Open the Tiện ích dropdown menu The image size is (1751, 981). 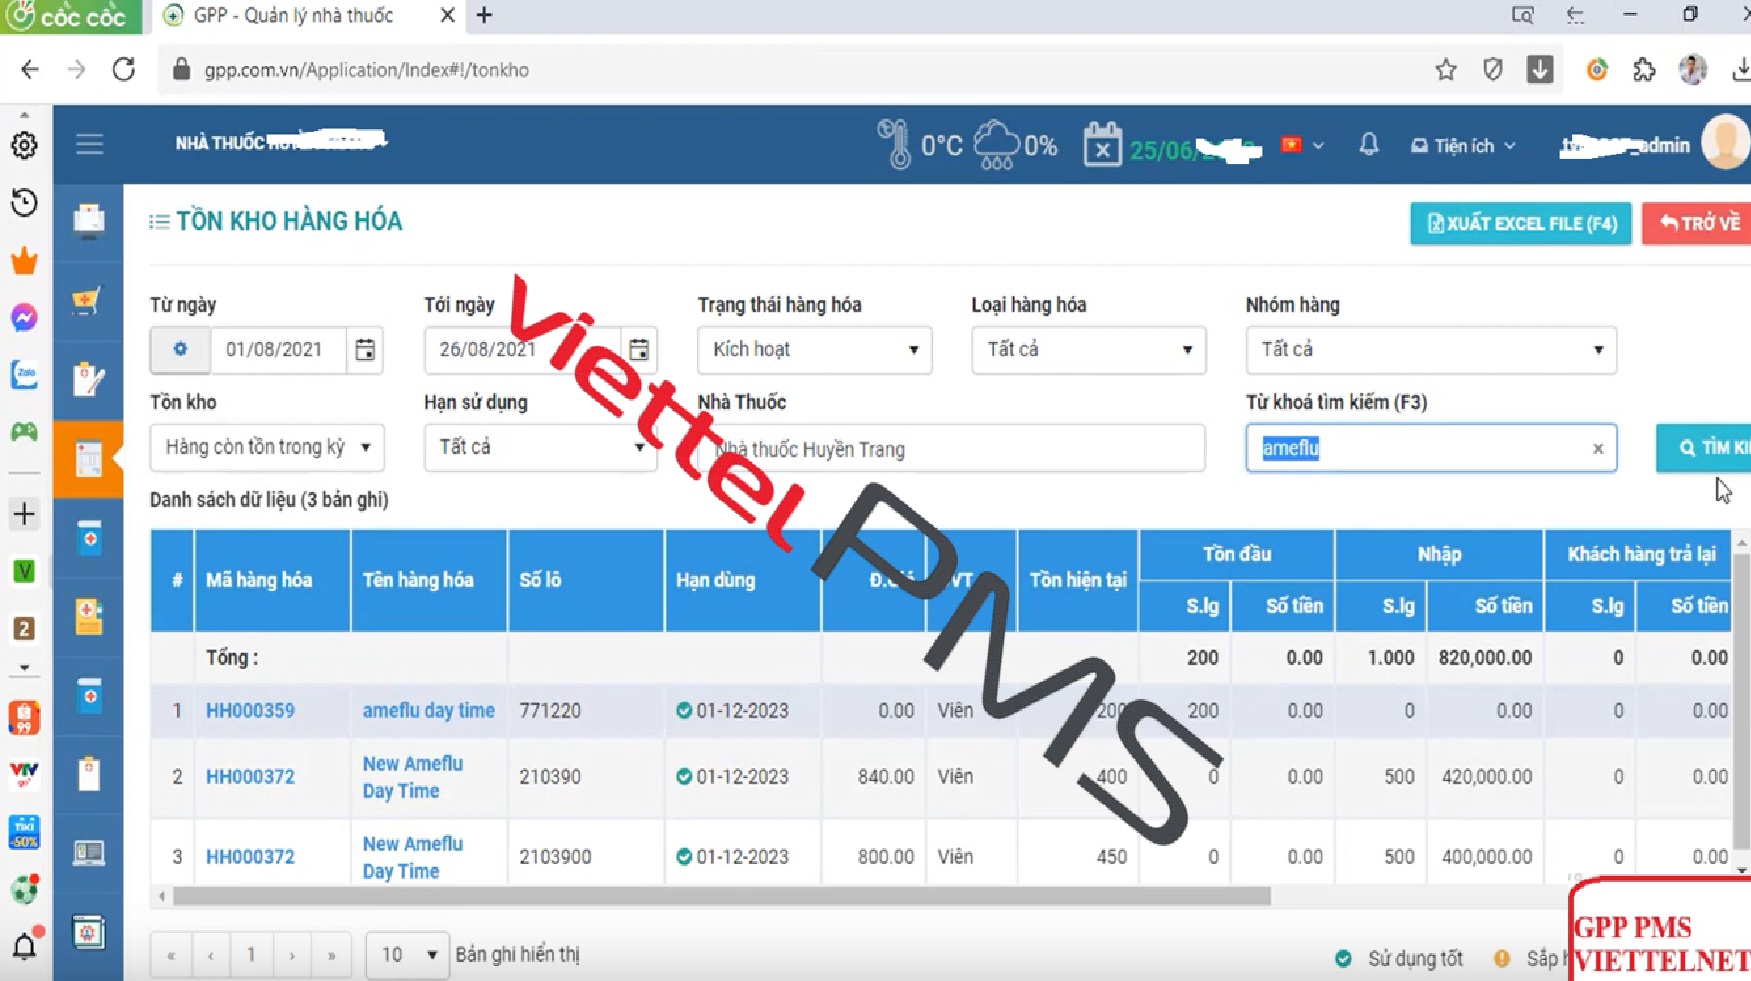tap(1462, 146)
